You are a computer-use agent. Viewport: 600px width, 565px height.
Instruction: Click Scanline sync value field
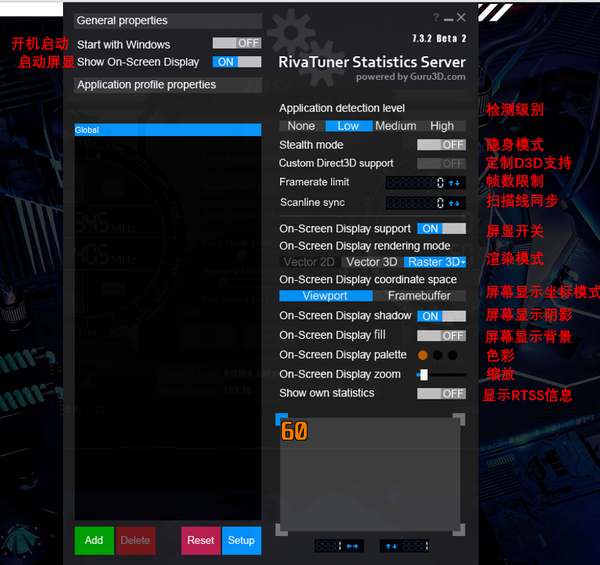pyautogui.click(x=416, y=203)
